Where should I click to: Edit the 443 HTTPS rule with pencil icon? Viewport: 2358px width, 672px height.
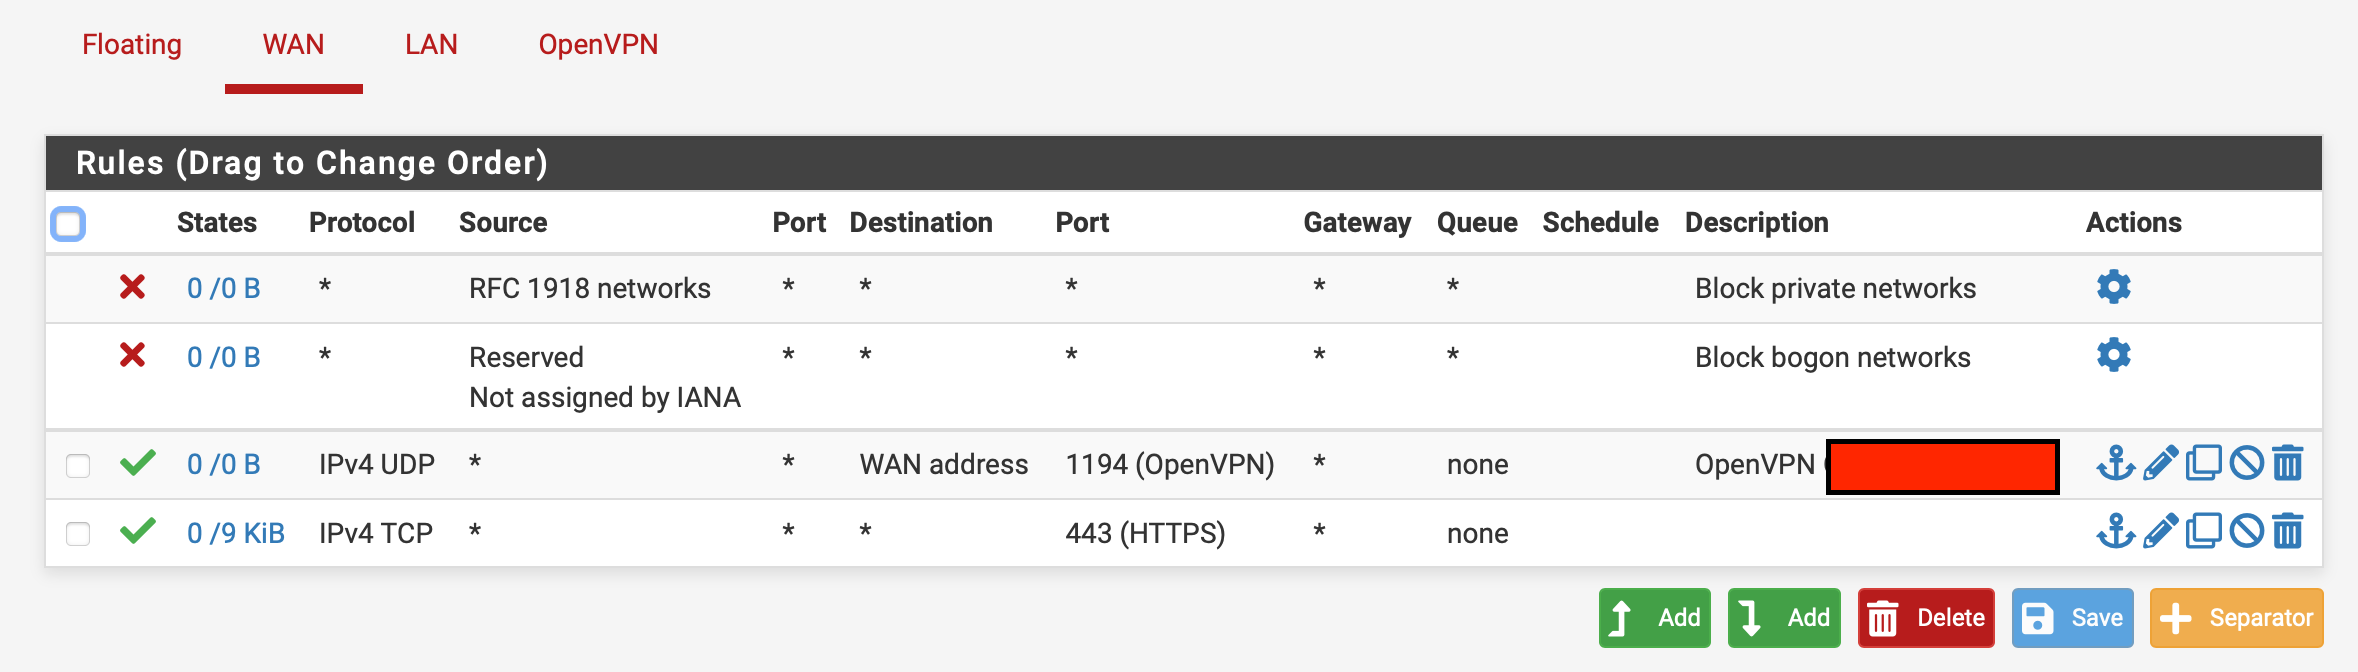click(x=2160, y=532)
